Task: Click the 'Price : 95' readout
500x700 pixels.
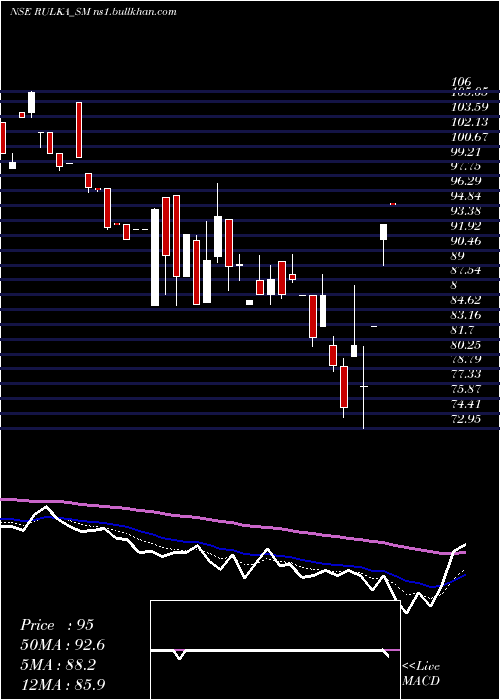Action: (x=57, y=625)
